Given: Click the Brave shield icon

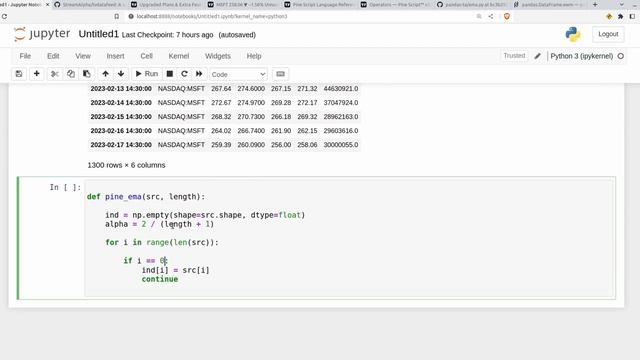Looking at the screenshot, I should pyautogui.click(x=507, y=16).
